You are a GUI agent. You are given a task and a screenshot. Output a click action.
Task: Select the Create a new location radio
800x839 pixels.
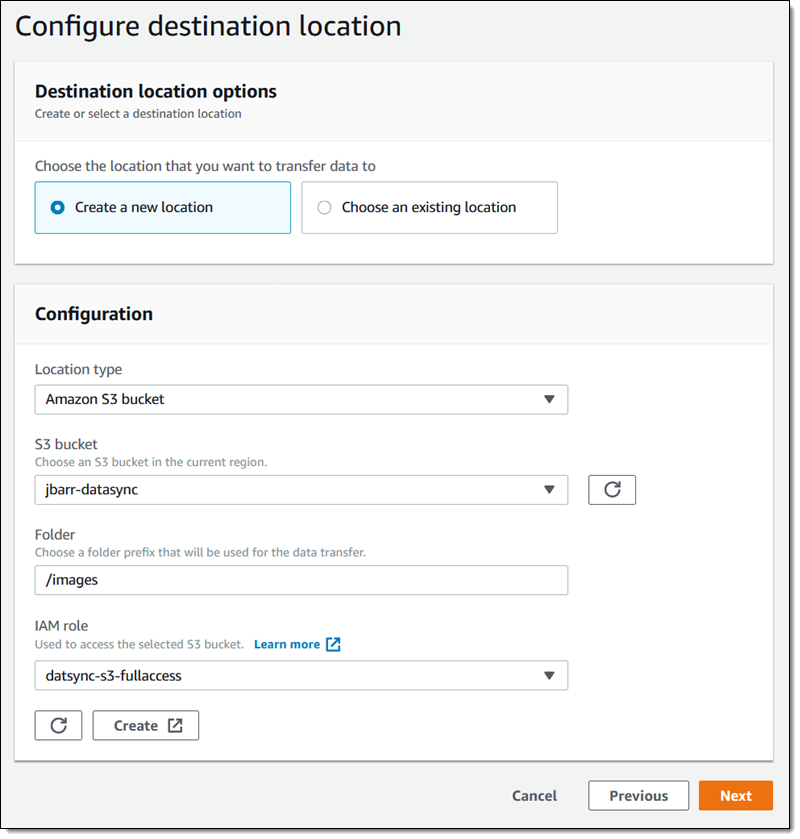click(x=58, y=208)
